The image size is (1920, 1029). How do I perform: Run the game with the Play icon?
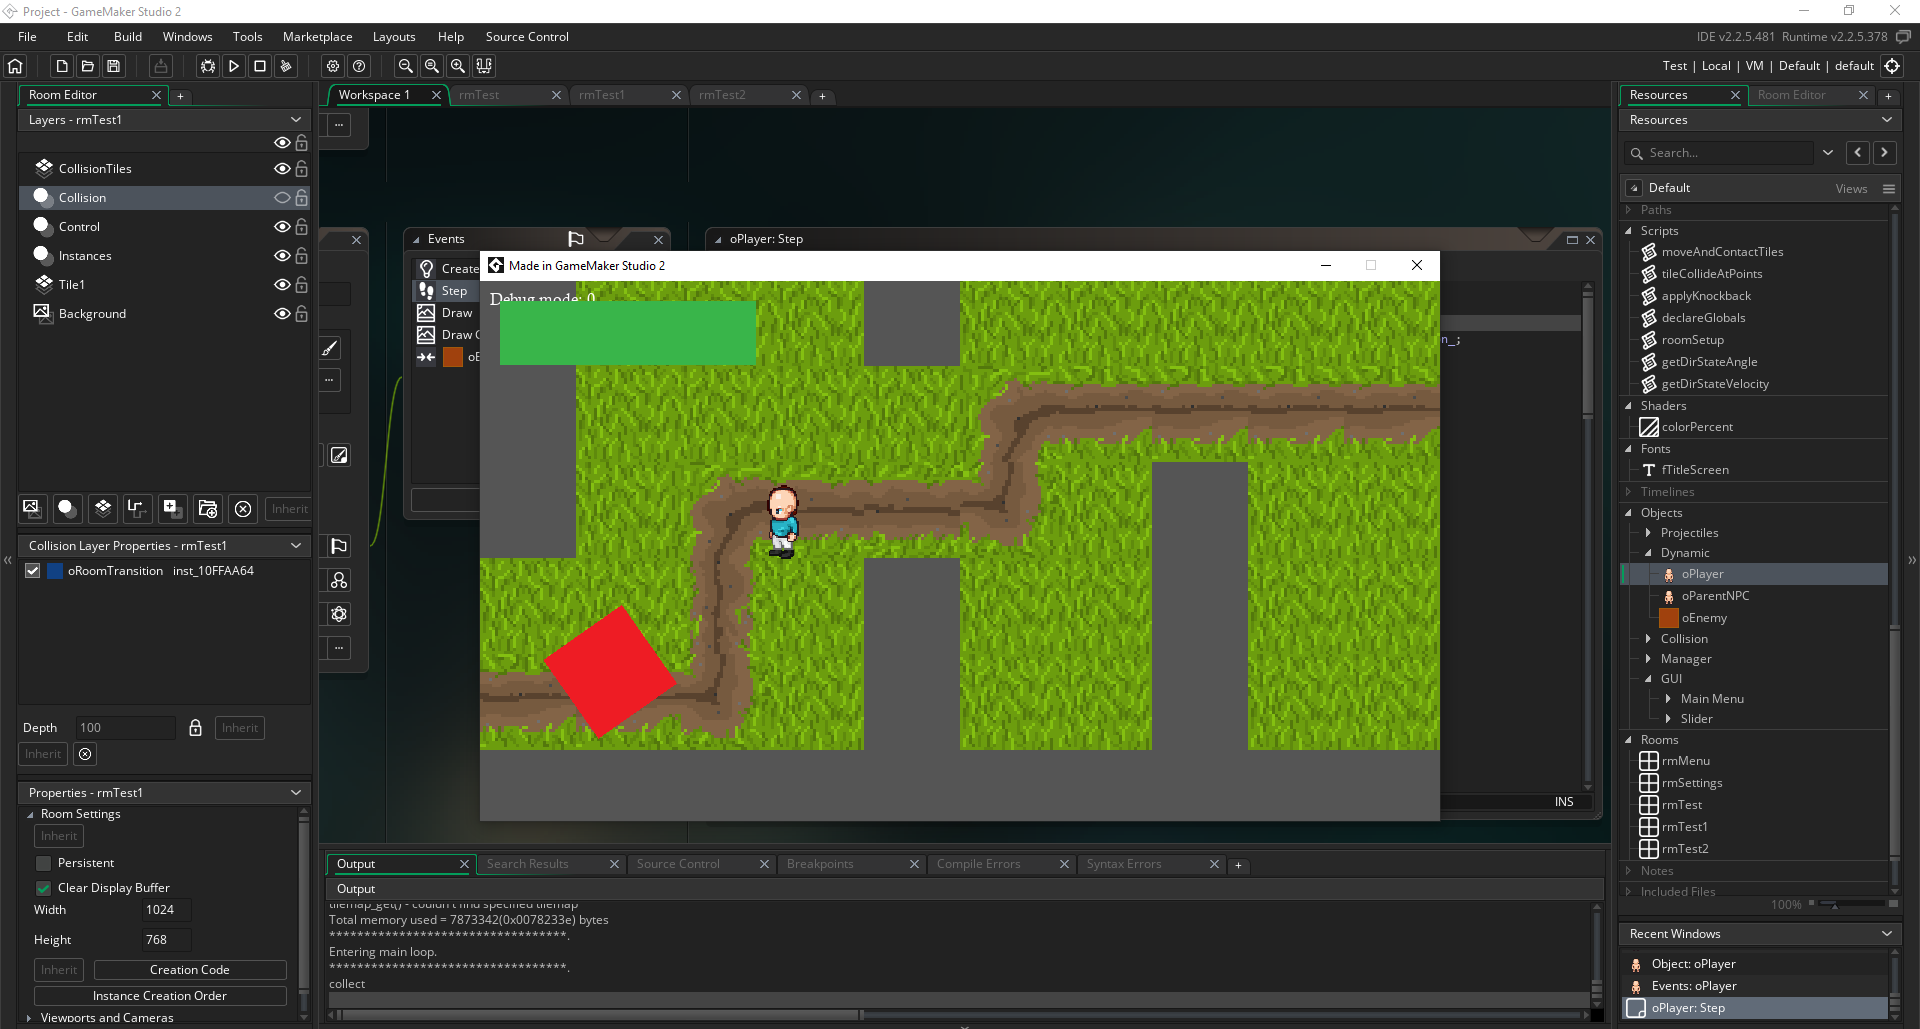coord(234,66)
